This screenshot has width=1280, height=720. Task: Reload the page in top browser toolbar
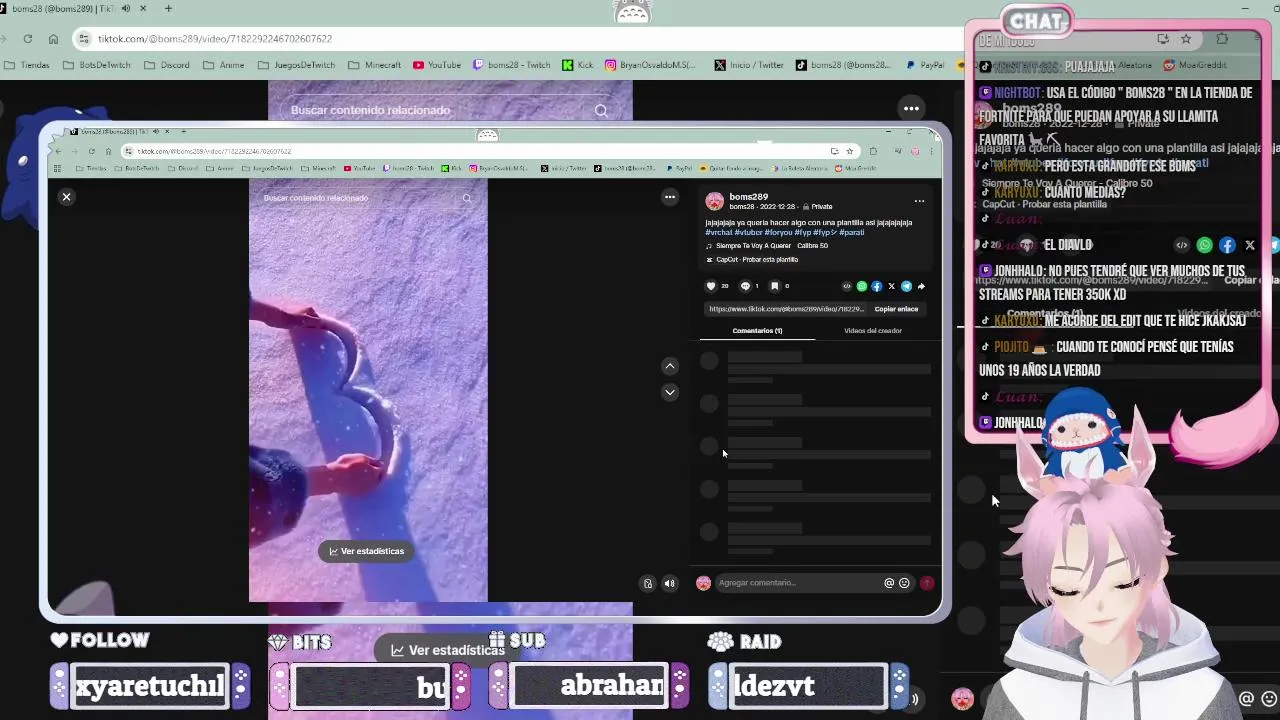pyautogui.click(x=27, y=38)
